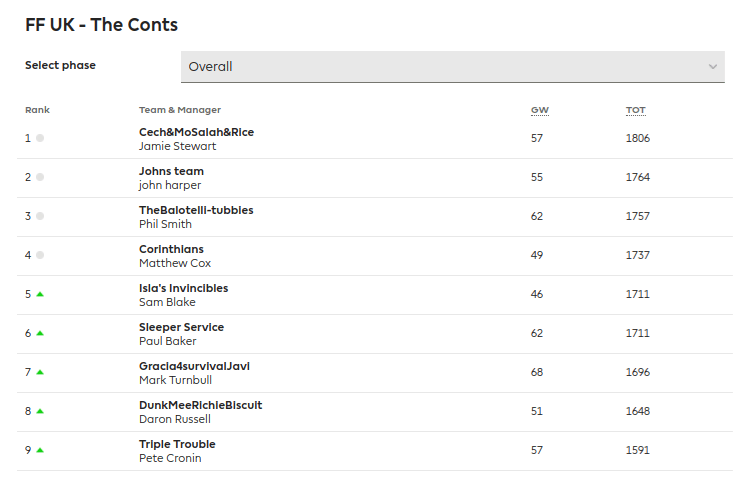Click green up arrow beside rank 6
Viewport: 744px width, 494px height.
point(40,333)
